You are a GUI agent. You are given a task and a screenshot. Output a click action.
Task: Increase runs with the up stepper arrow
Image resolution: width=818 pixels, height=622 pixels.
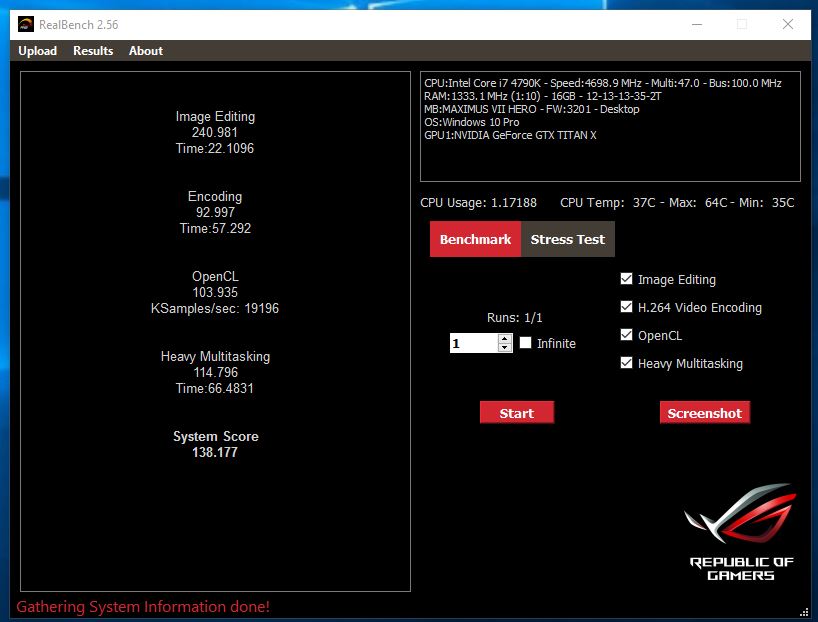[504, 339]
